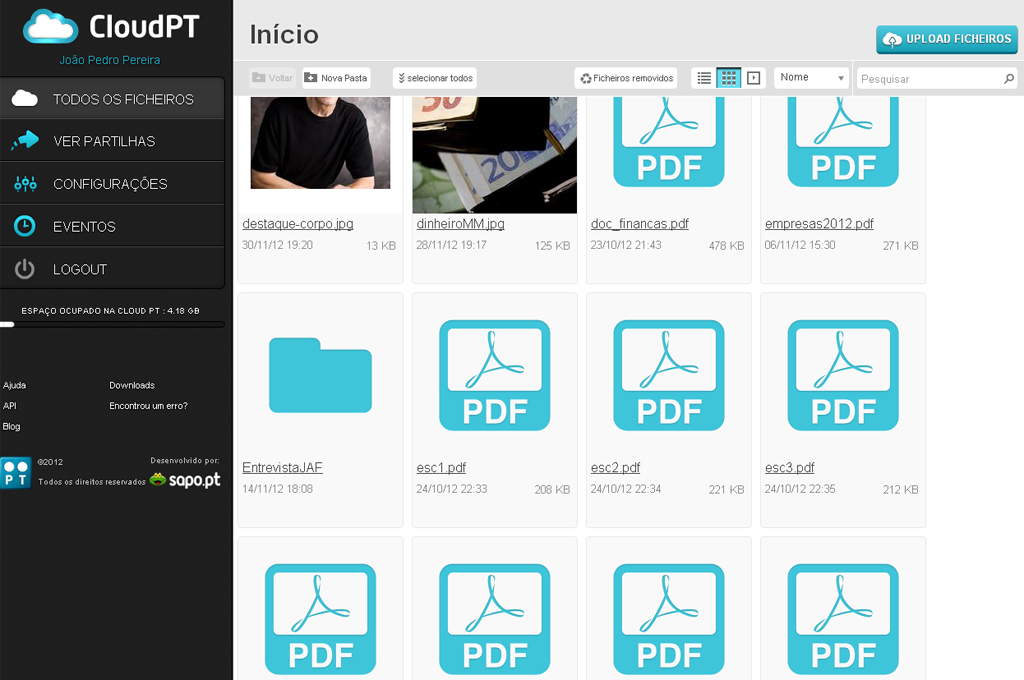Click the search magnifier icon

point(1008,78)
